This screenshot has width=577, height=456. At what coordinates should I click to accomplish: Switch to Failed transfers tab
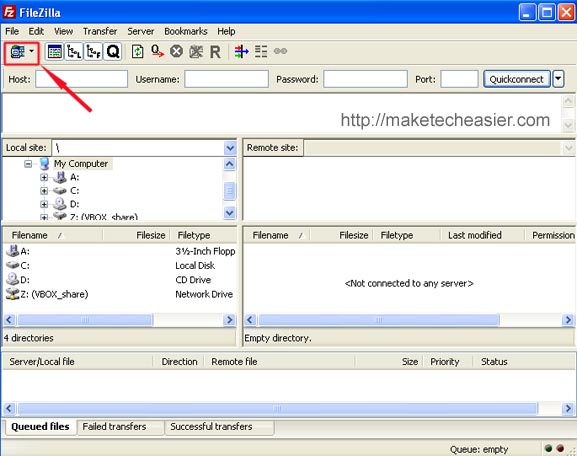click(120, 427)
